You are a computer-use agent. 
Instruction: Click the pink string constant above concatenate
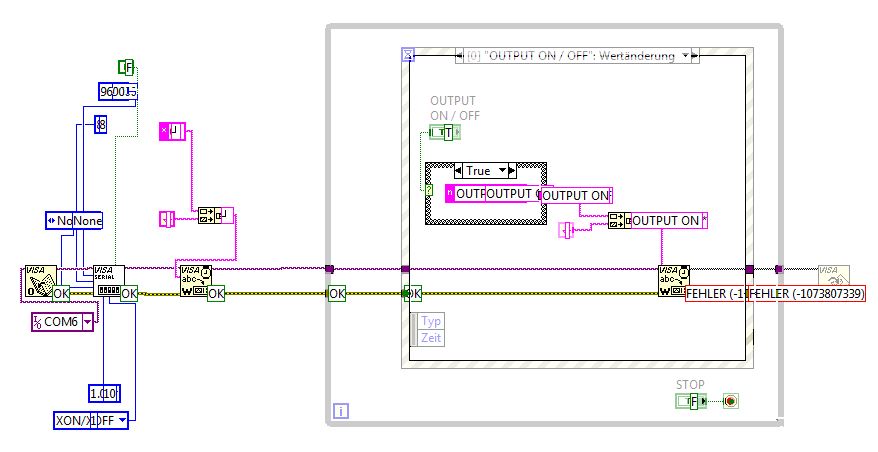(x=172, y=132)
